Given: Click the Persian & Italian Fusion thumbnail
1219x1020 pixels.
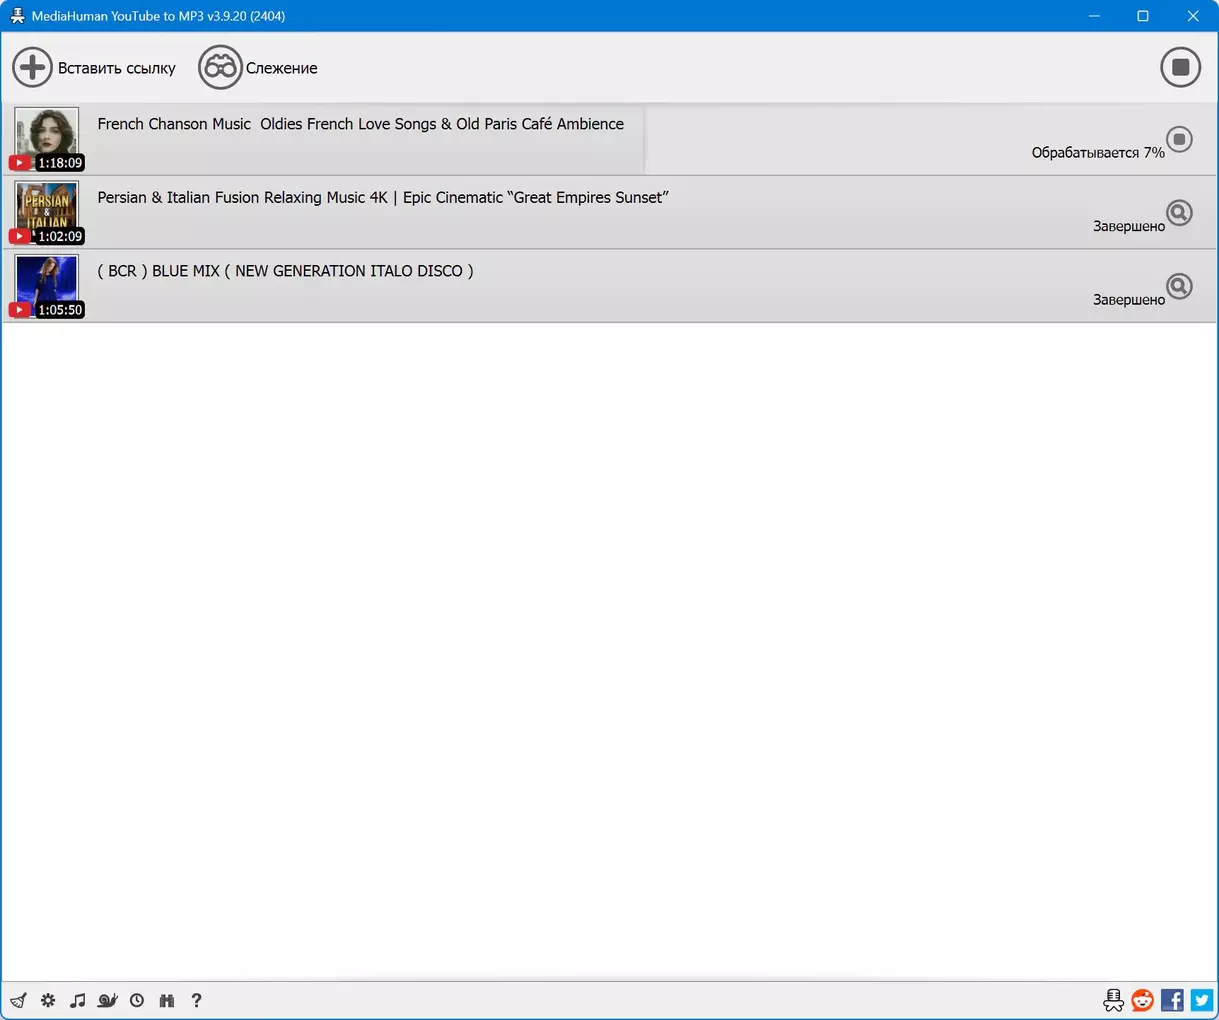Looking at the screenshot, I should [47, 212].
